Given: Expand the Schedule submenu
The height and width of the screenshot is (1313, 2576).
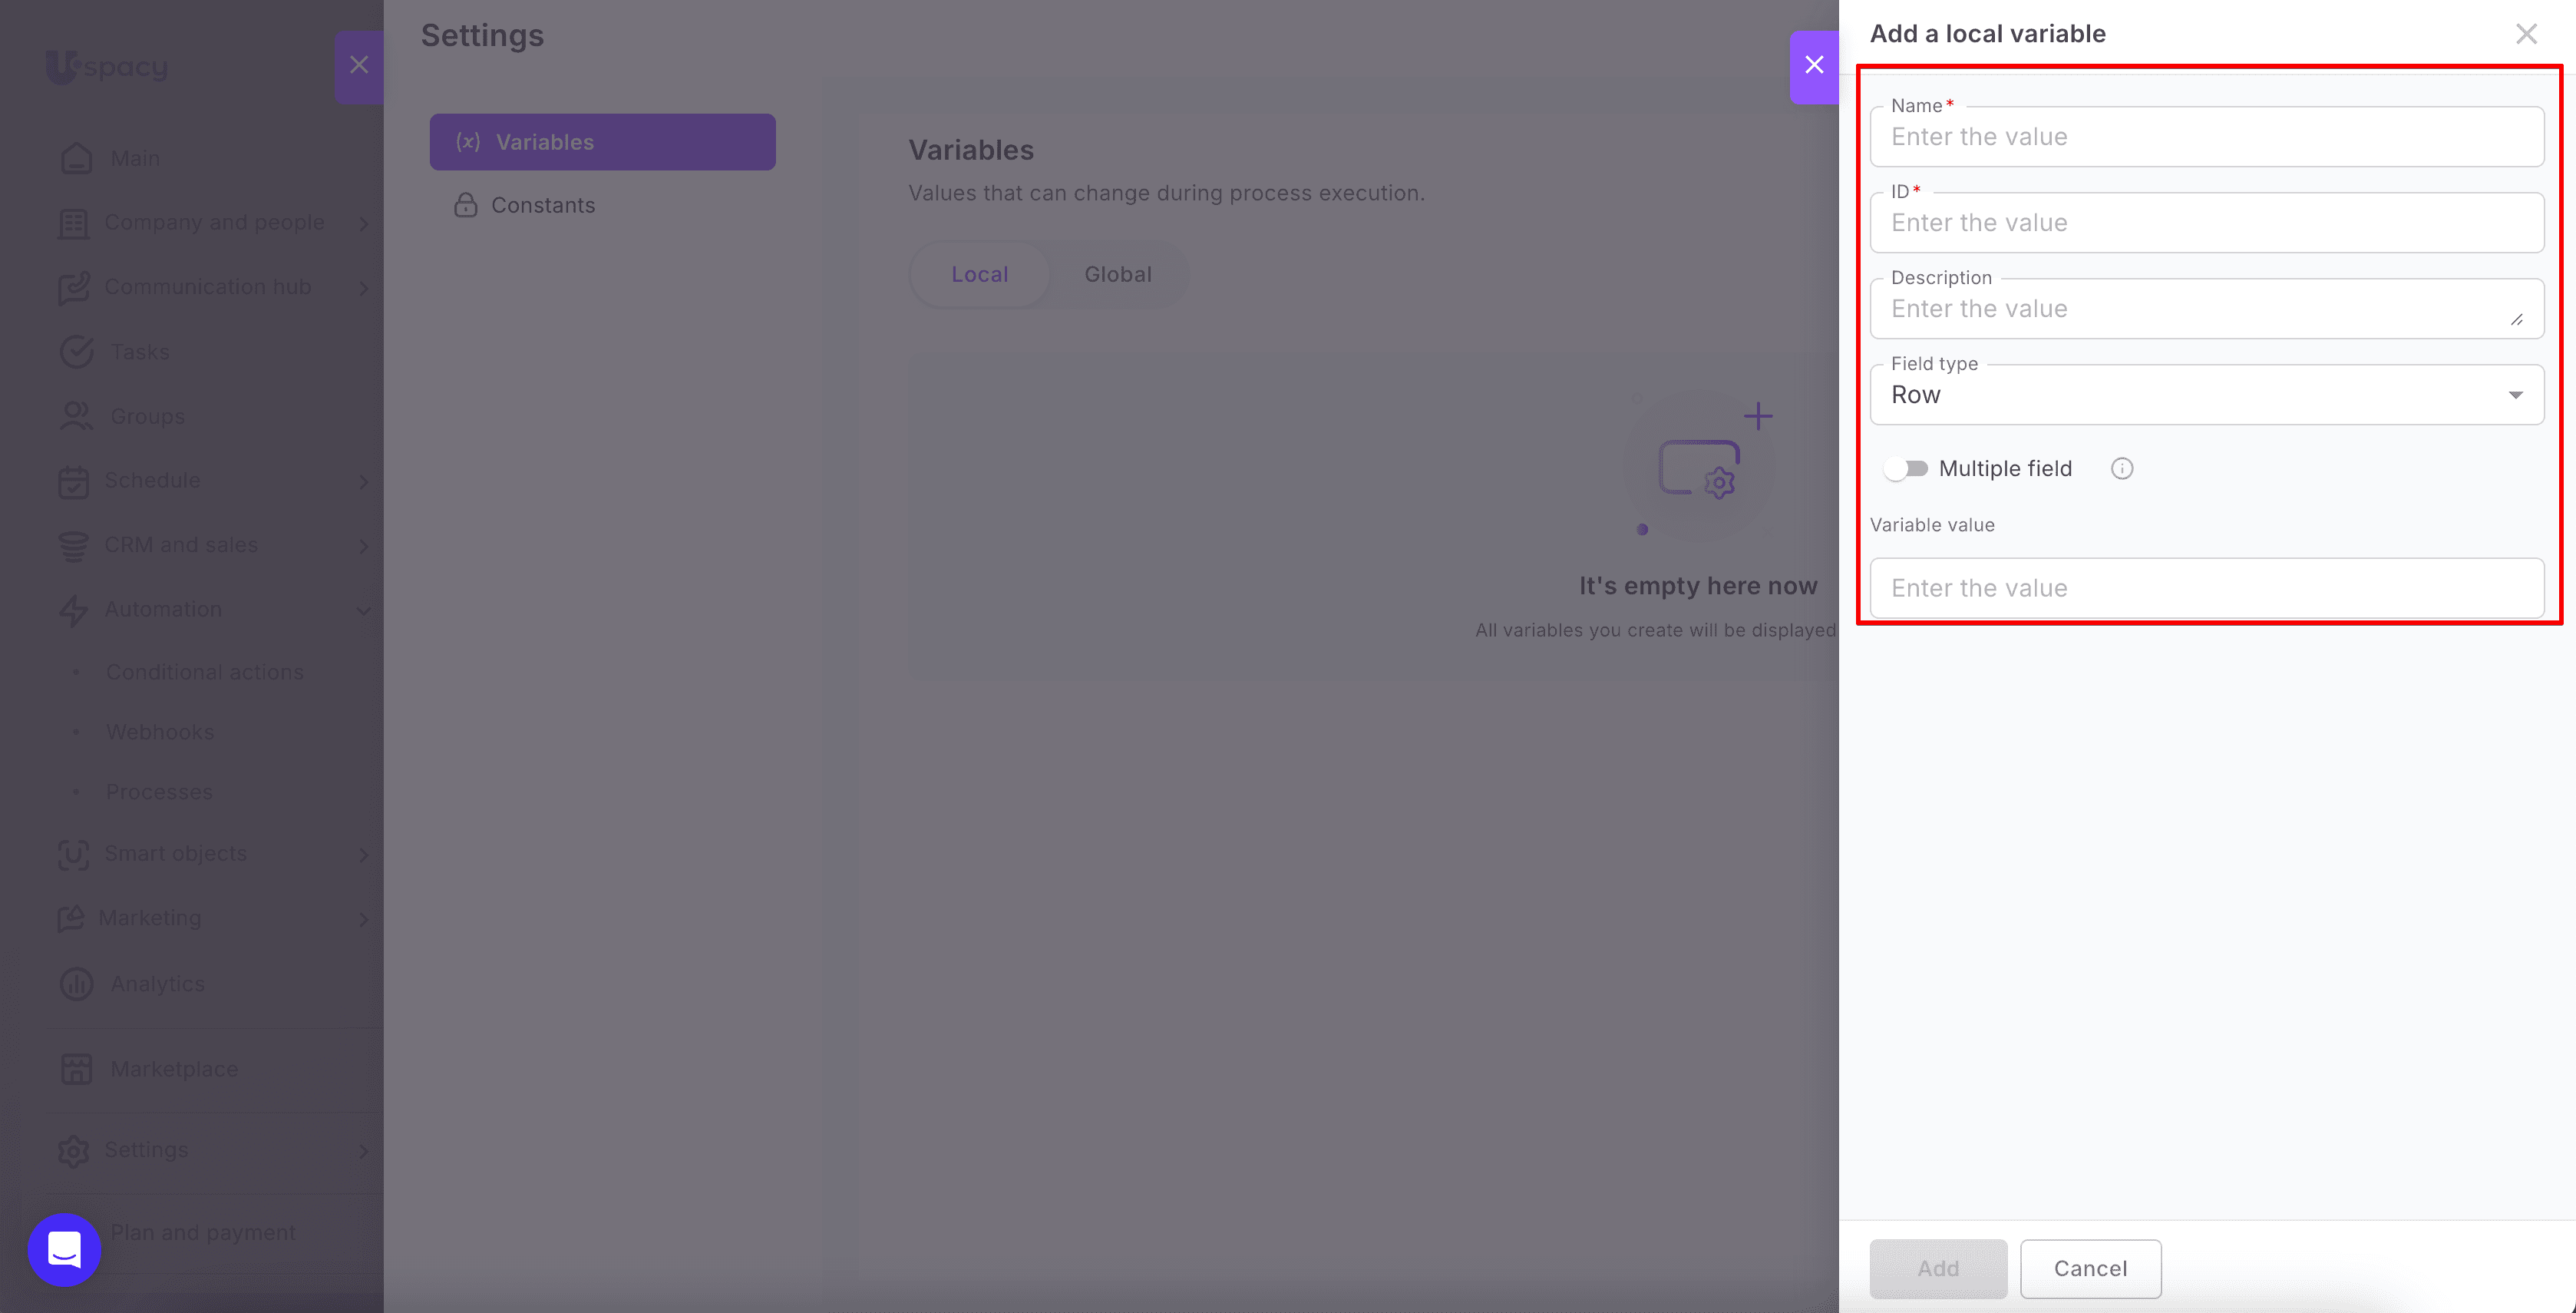Looking at the screenshot, I should point(364,482).
